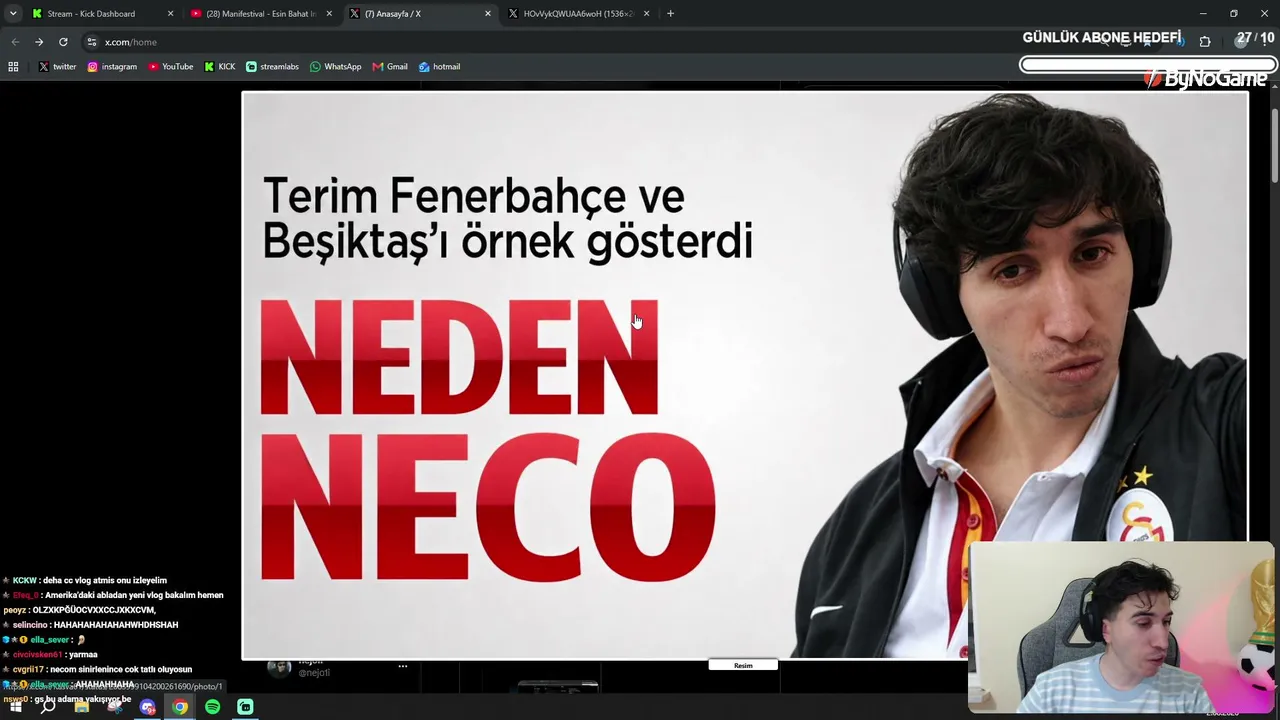Open the KICK bookmark

220,67
